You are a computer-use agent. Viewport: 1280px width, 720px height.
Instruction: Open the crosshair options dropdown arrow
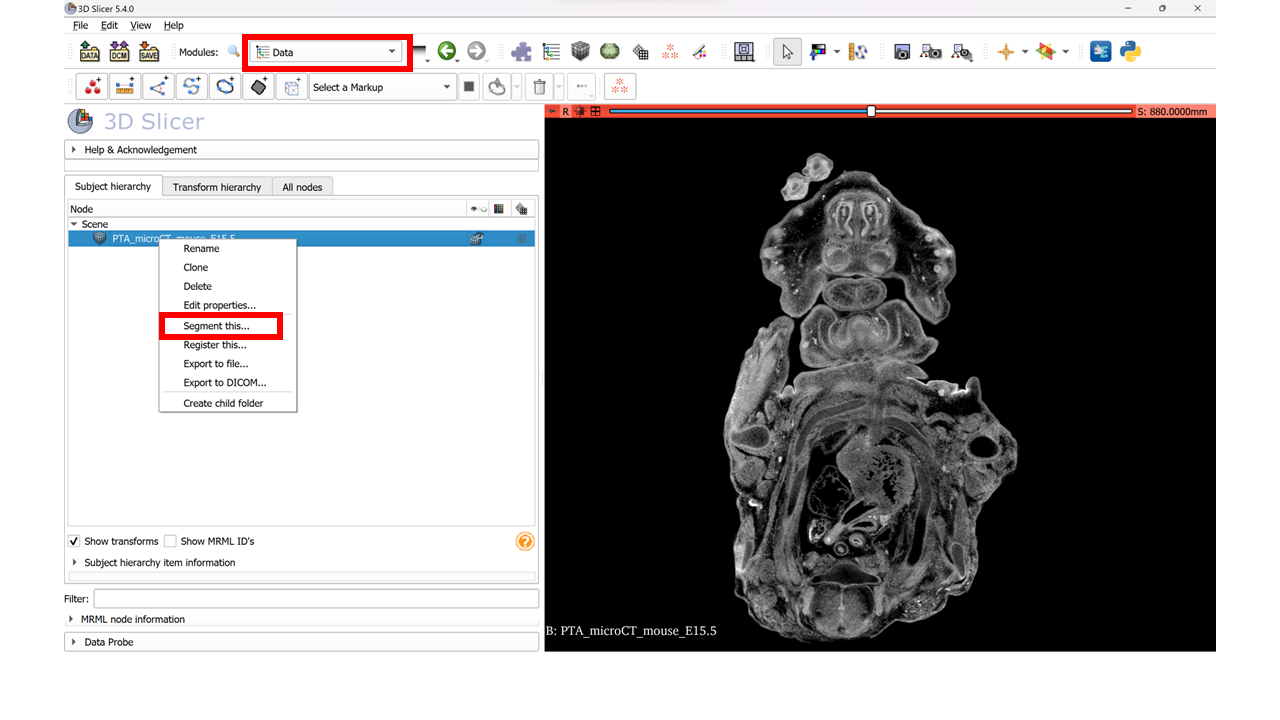click(x=1025, y=52)
